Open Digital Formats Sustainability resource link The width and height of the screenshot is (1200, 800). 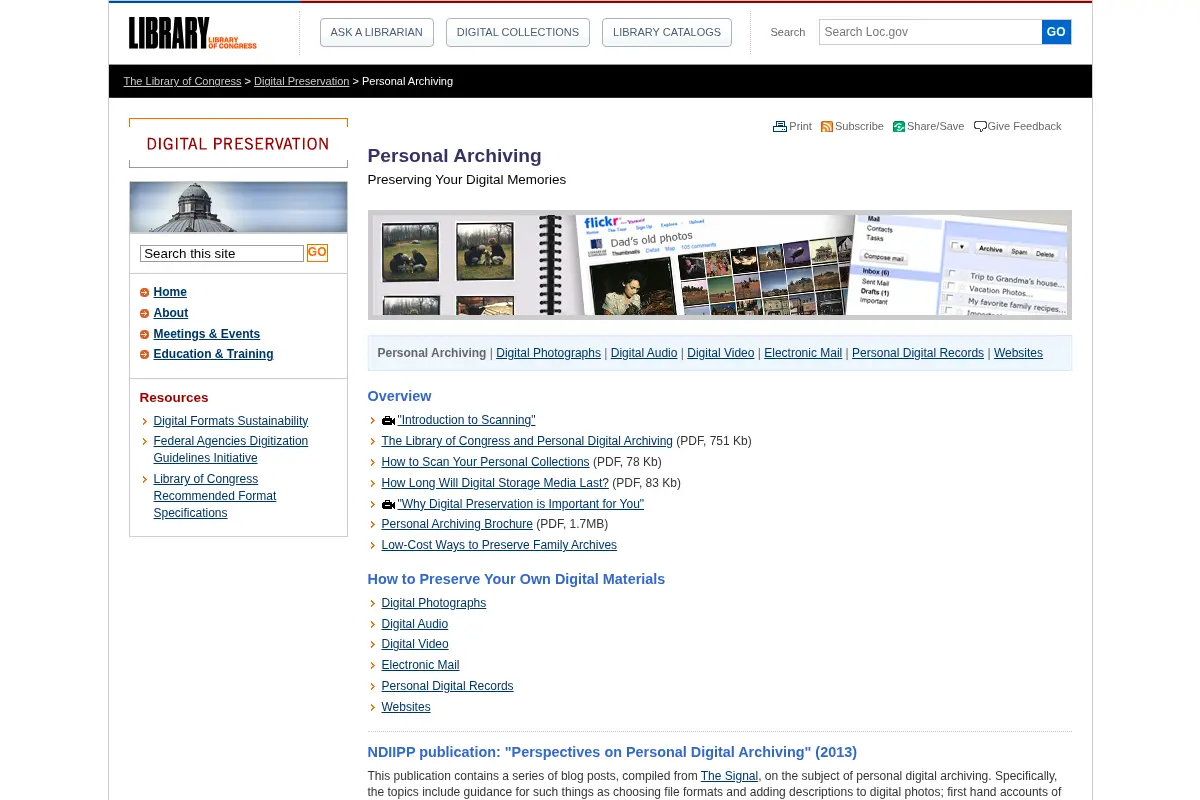[231, 421]
